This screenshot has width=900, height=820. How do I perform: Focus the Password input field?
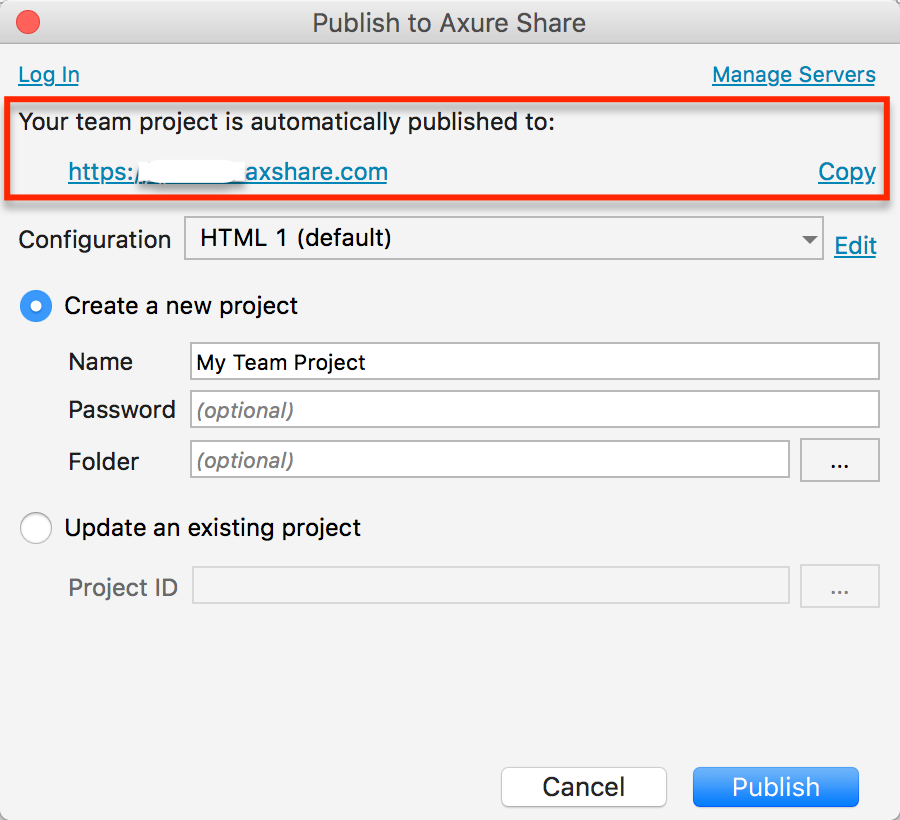[x=534, y=410]
